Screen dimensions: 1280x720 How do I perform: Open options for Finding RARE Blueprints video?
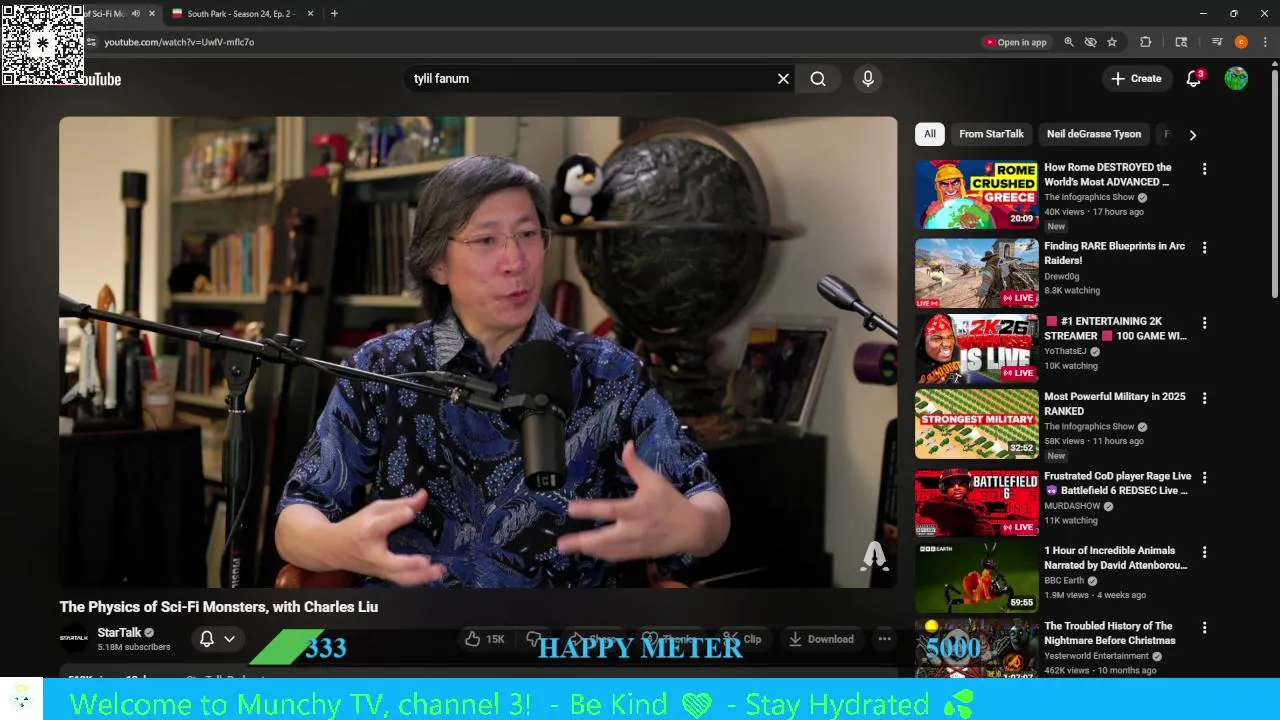pos(1204,248)
